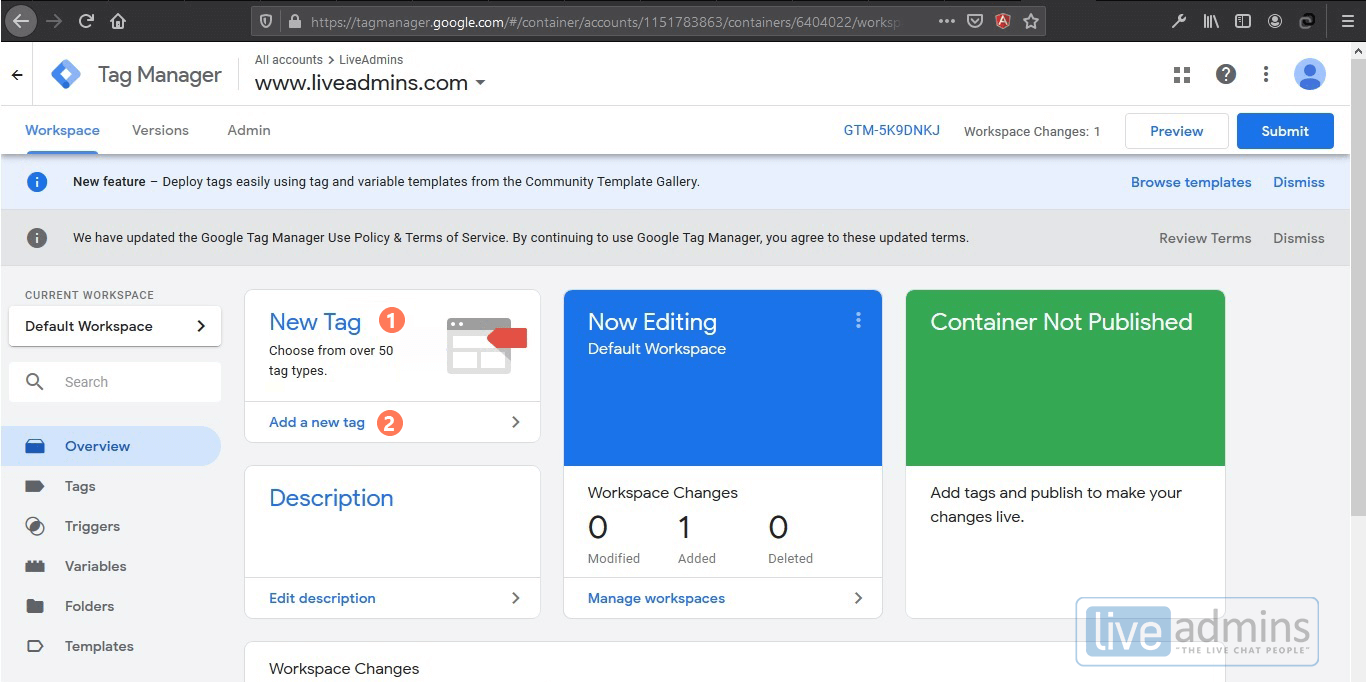Click the Add a new tag link
1366x682 pixels.
(317, 422)
